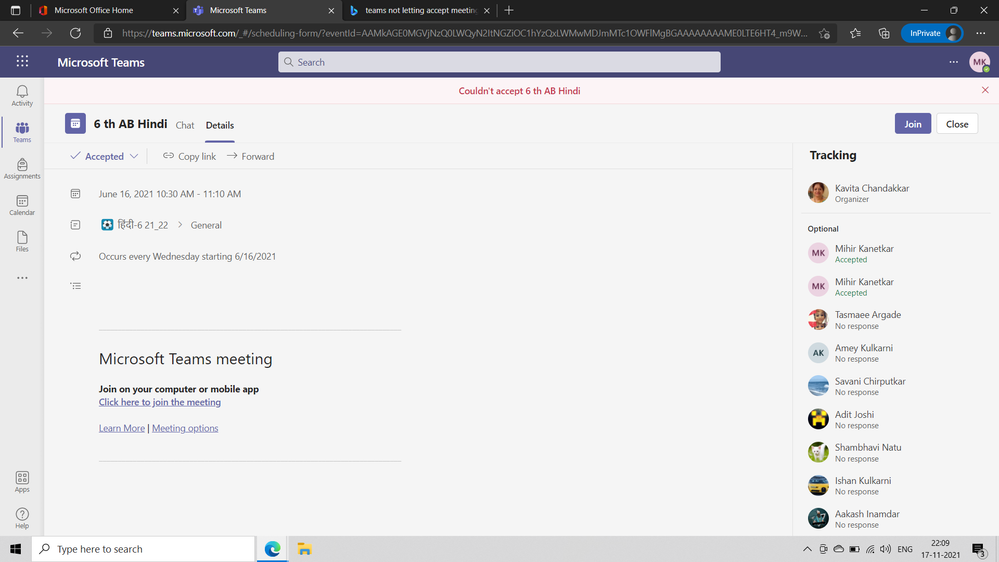Screen dimensions: 999x562
Task: Open browser settings and more menu
Action: click(x=980, y=33)
